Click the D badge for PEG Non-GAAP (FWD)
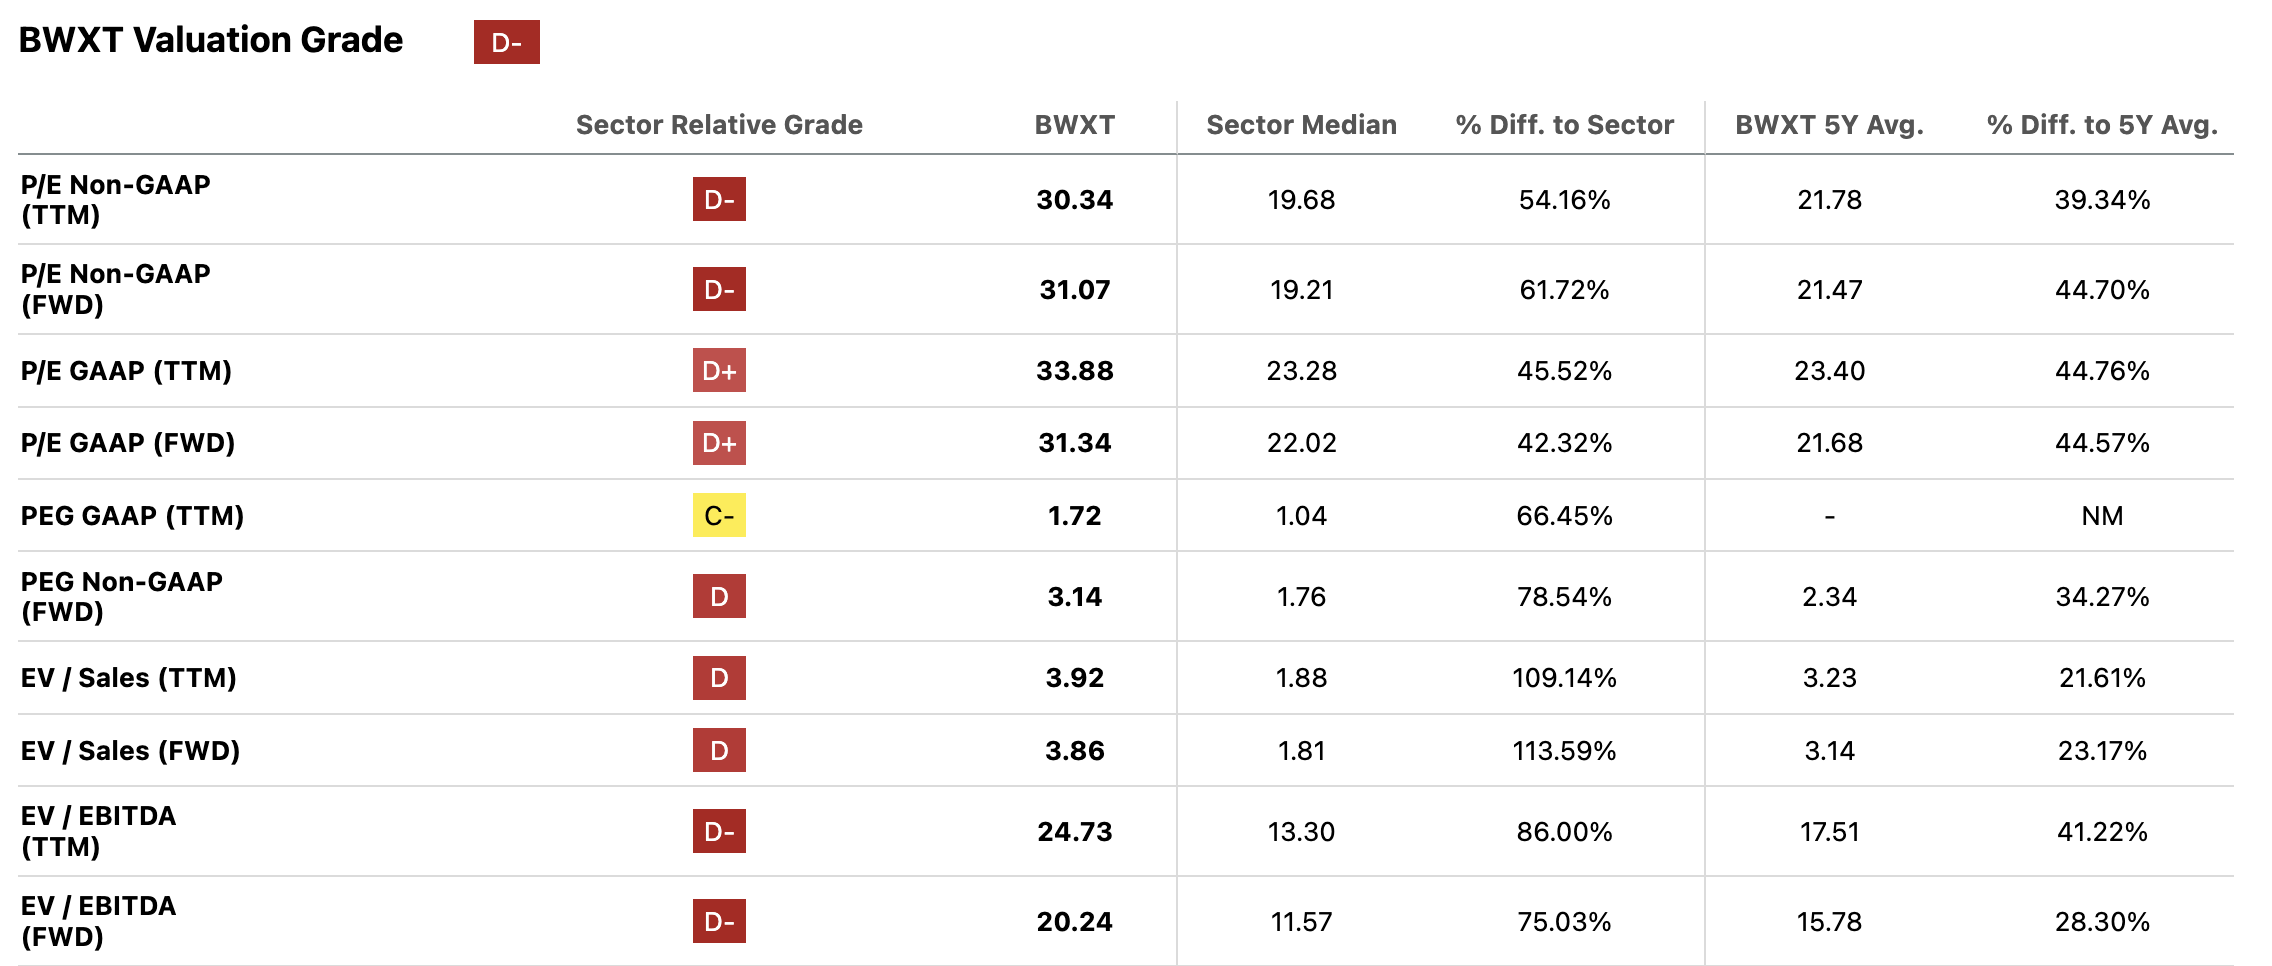2272x966 pixels. (719, 596)
